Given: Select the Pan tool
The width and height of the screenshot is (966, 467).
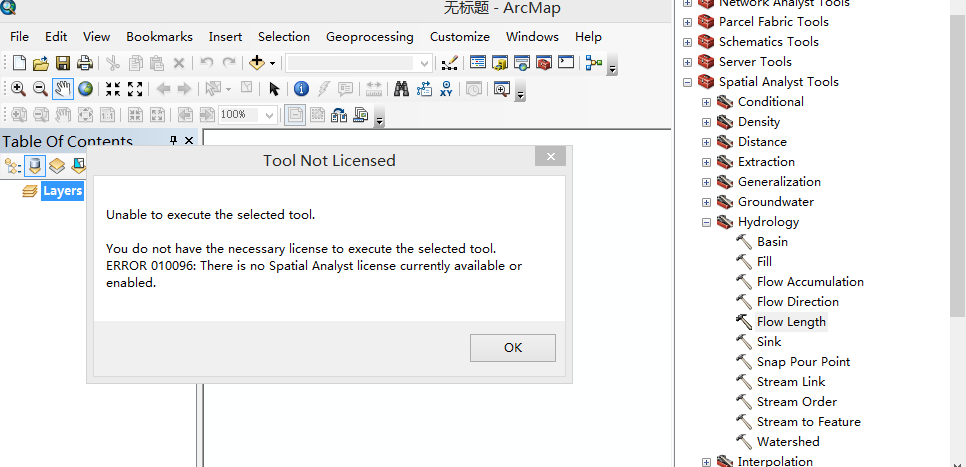Looking at the screenshot, I should click(x=63, y=89).
